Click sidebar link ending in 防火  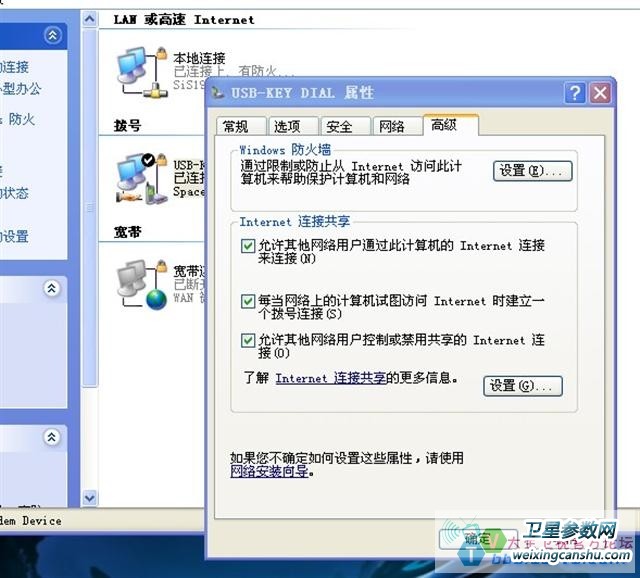click(x=18, y=119)
